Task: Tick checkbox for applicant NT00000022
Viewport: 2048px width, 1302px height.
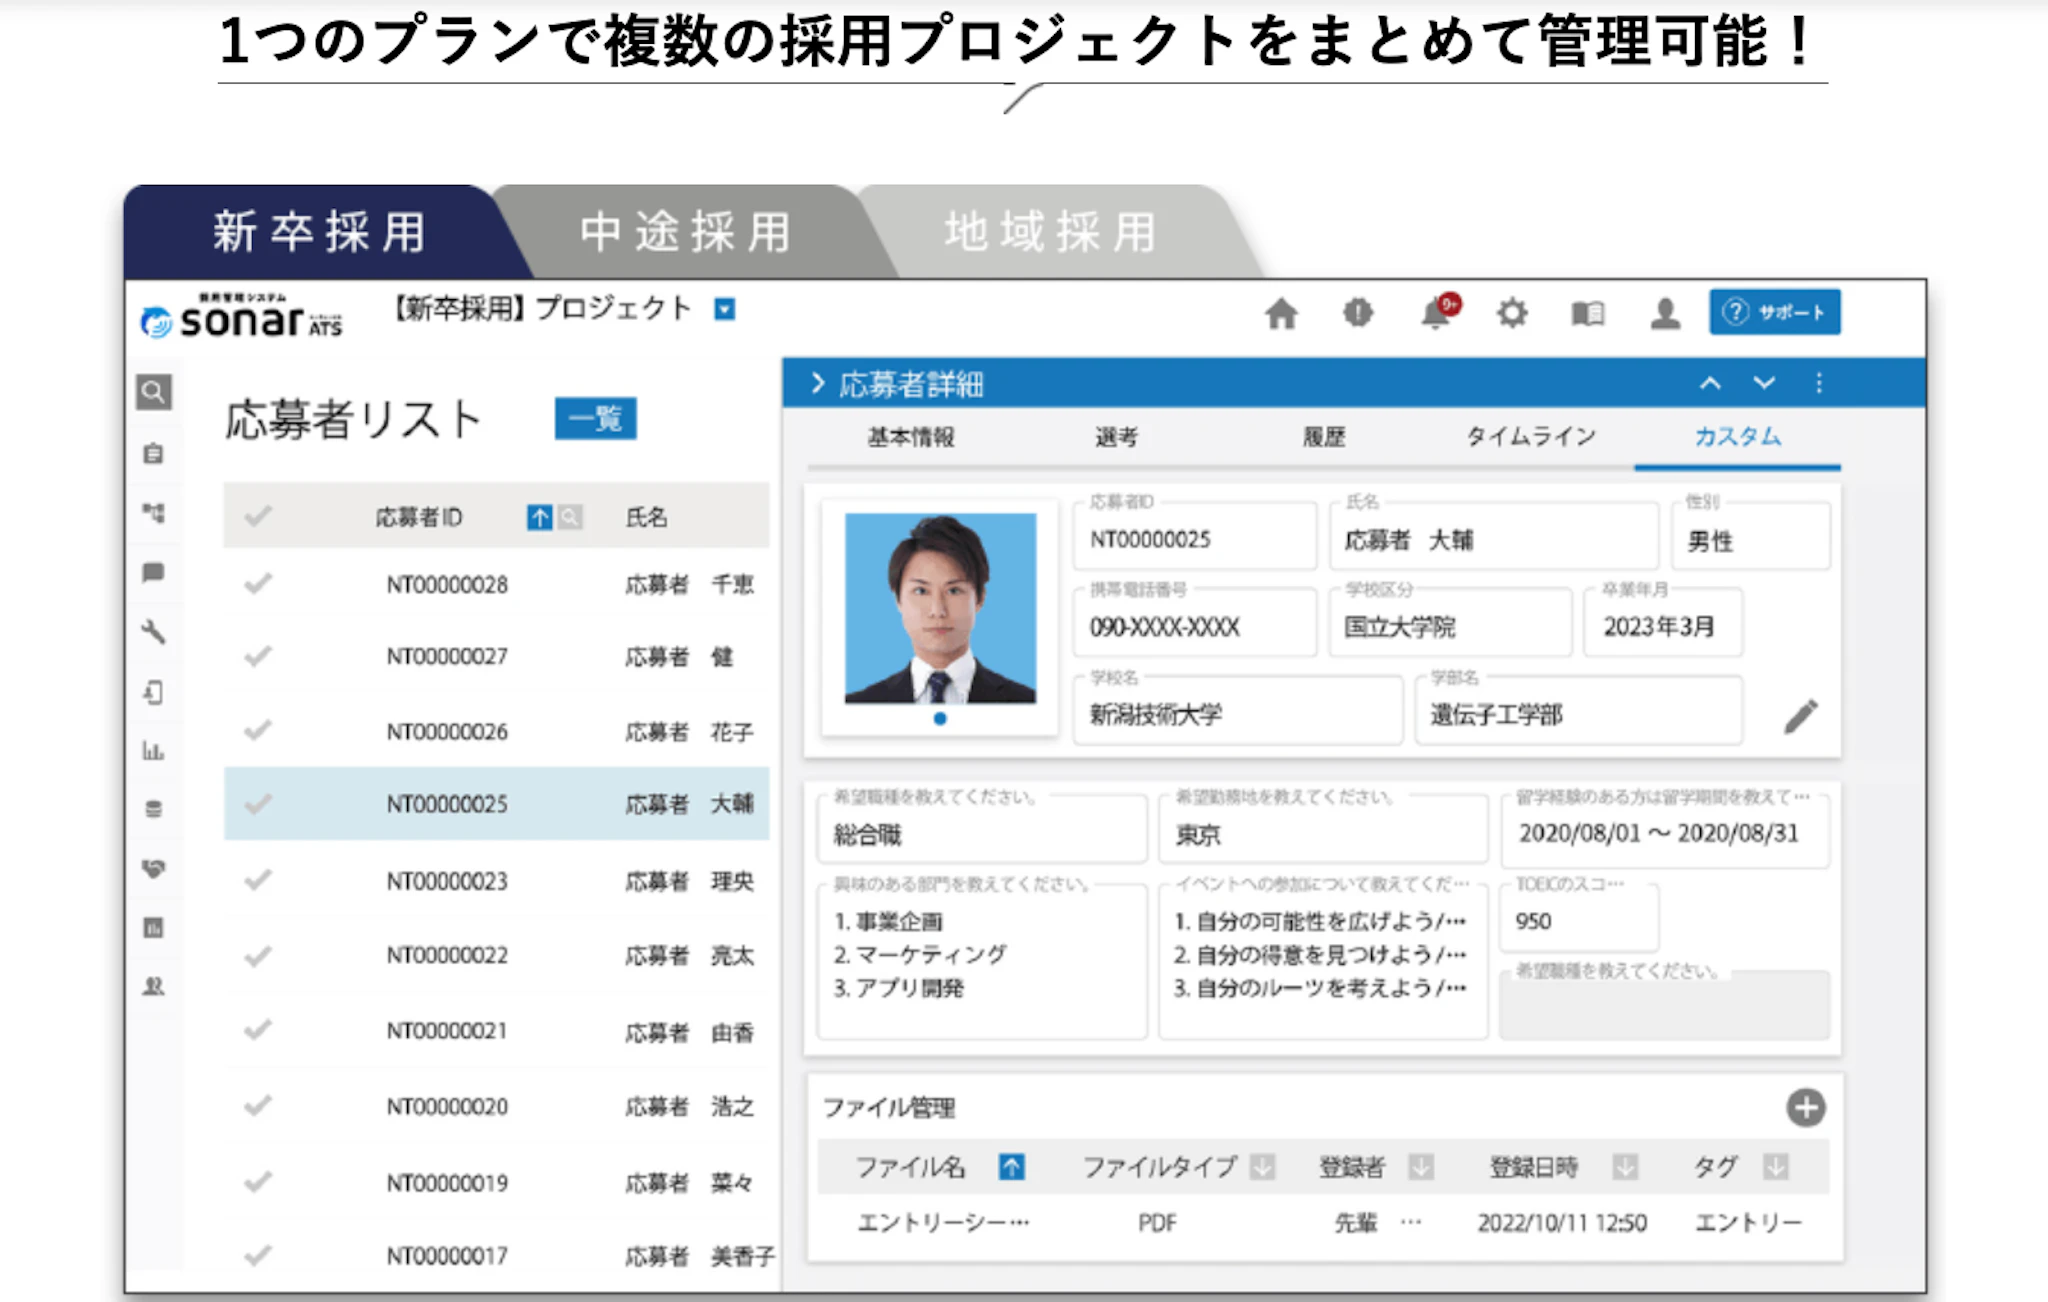Action: (x=258, y=956)
